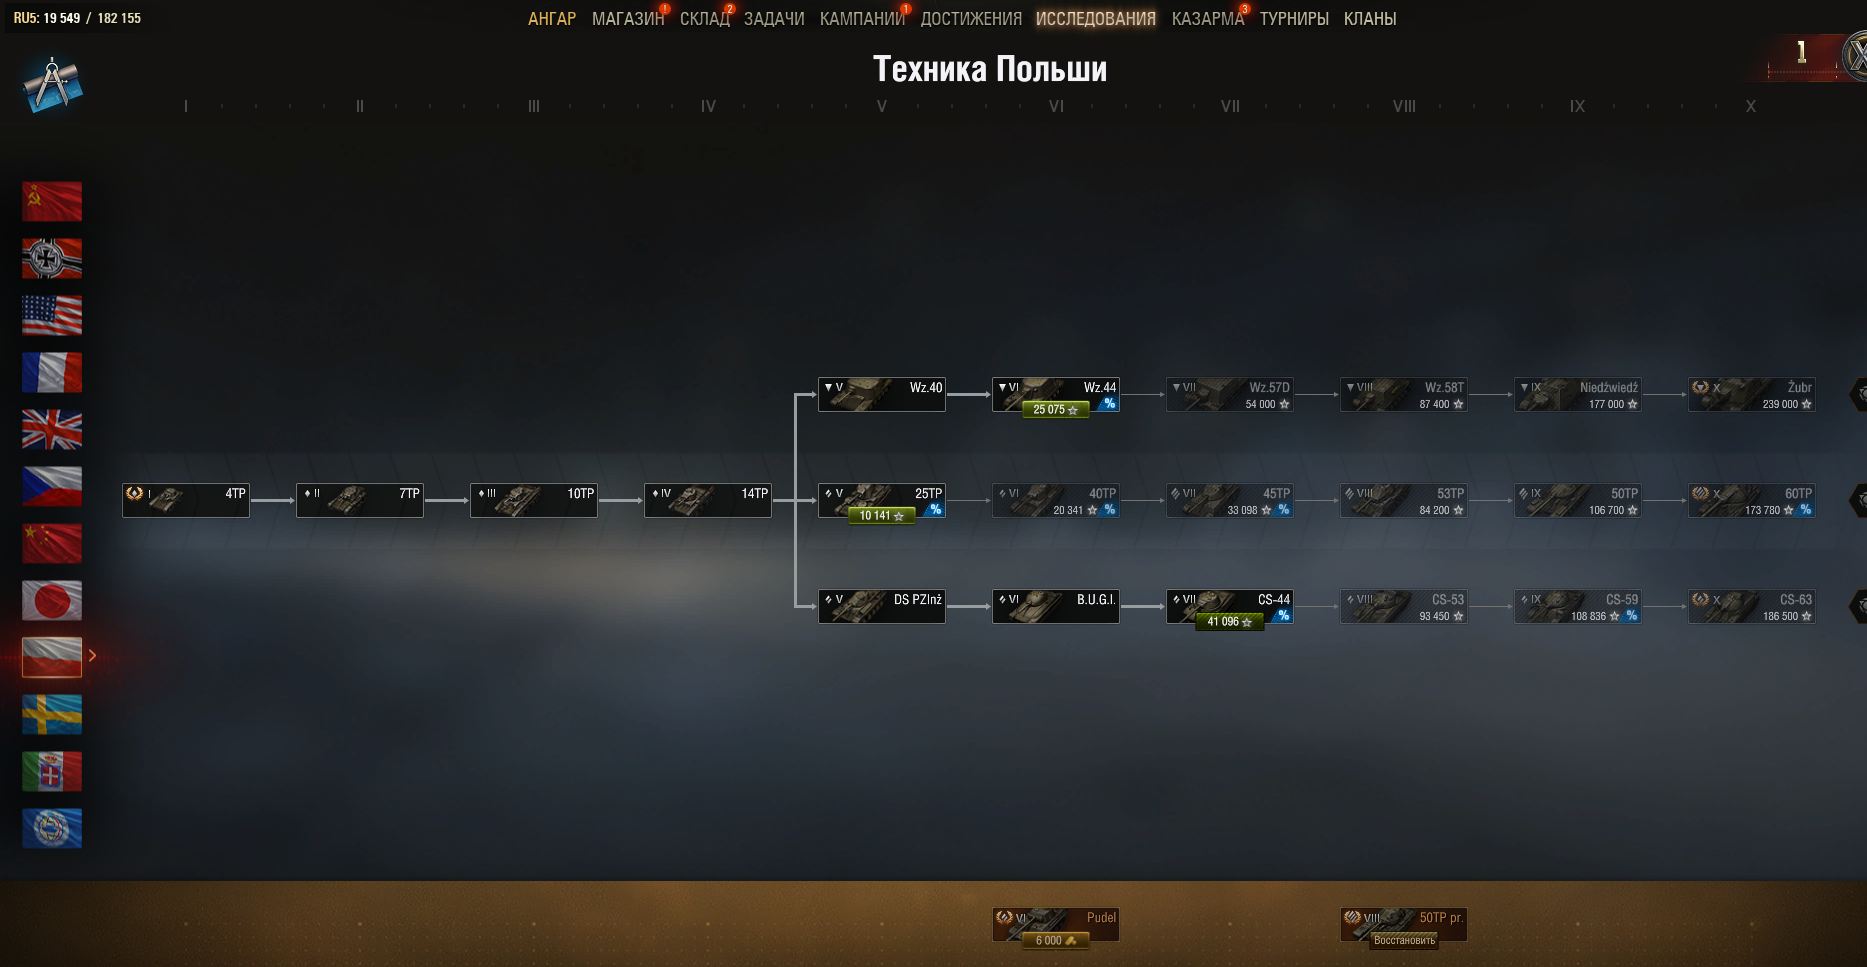
Task: Select the USSR nation flag
Action: point(52,201)
